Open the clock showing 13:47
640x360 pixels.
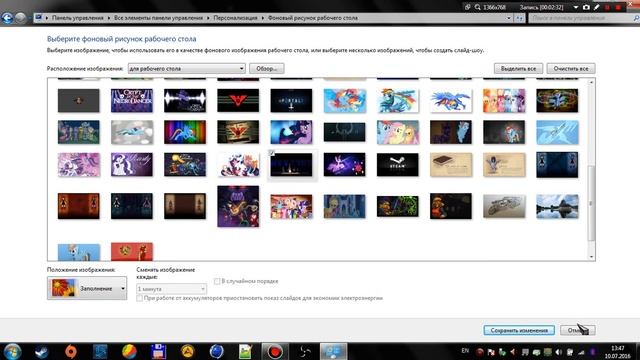tap(618, 352)
